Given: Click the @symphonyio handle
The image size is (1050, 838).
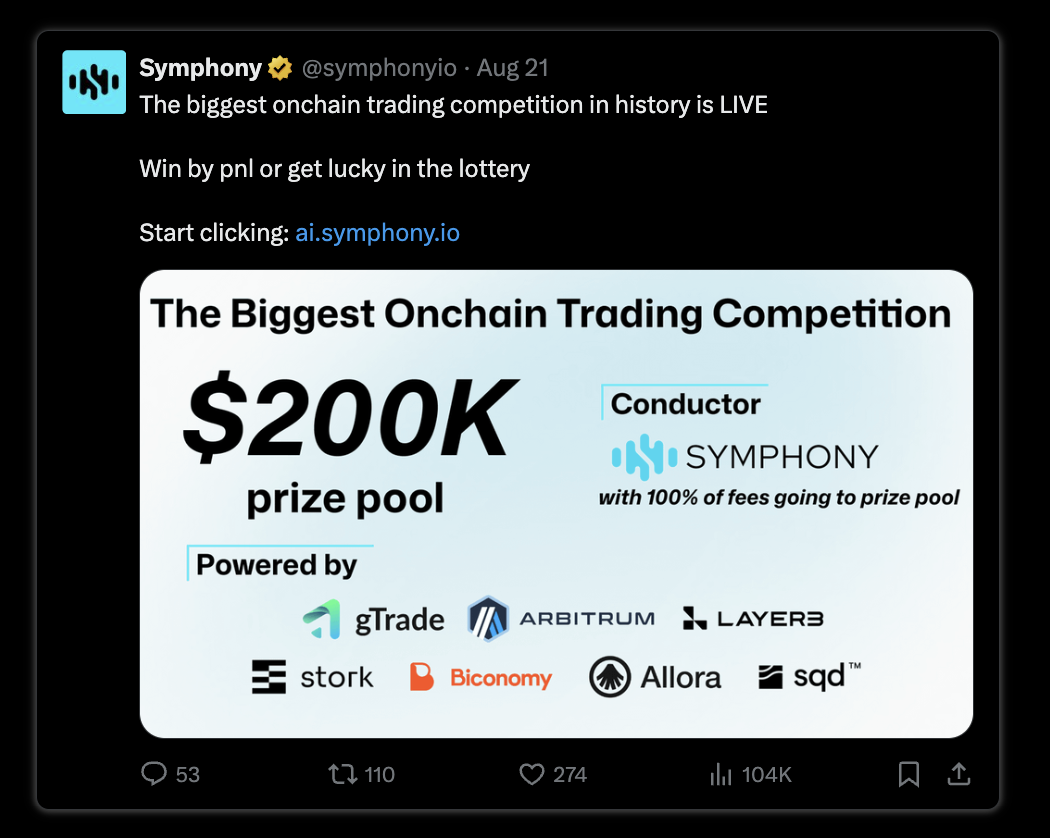Looking at the screenshot, I should coord(379,68).
